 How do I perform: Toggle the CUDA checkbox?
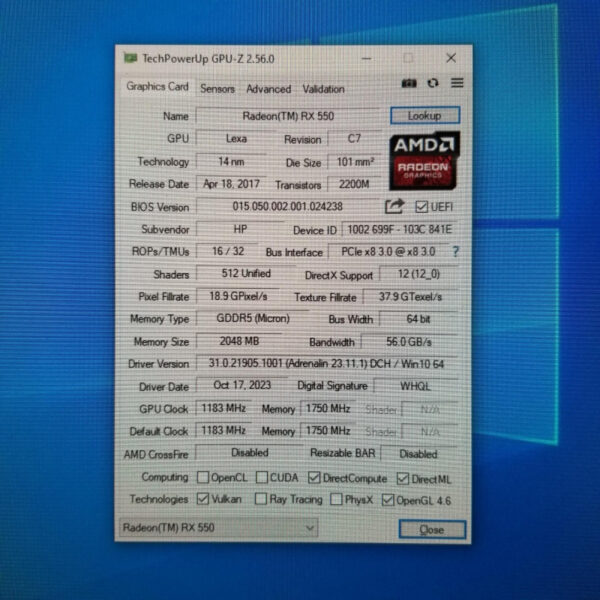(x=262, y=477)
